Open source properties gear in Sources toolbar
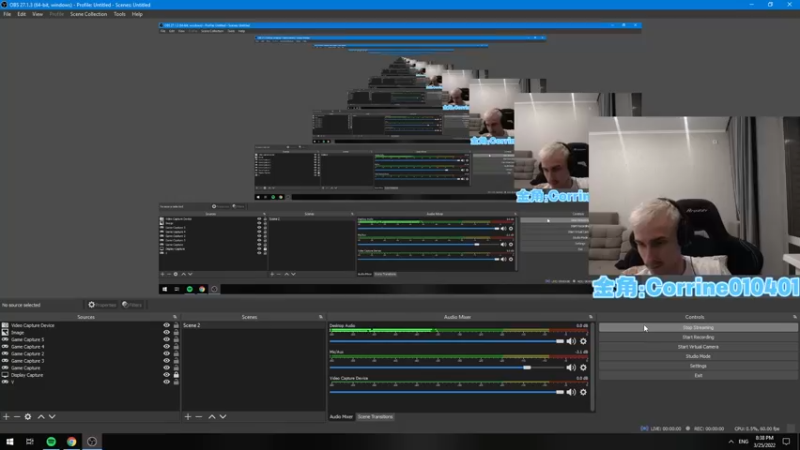 pos(28,417)
